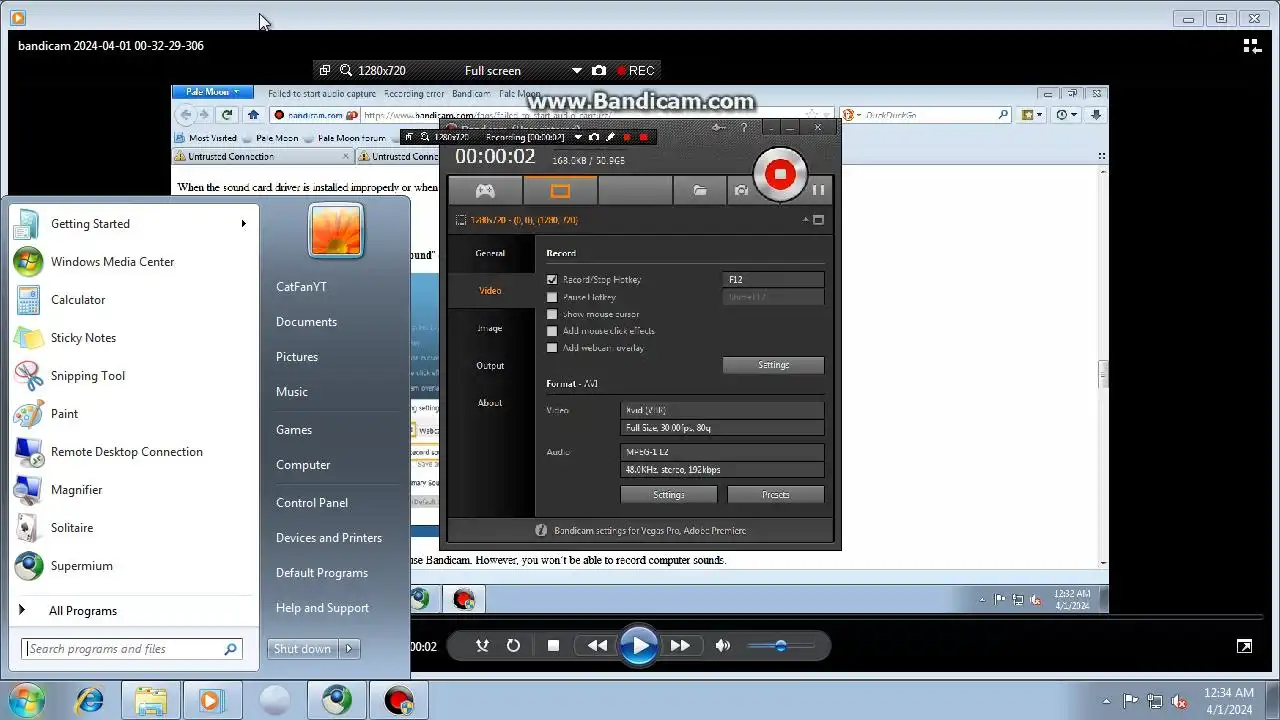Image resolution: width=1280 pixels, height=720 pixels.
Task: Open Games from the Start menu
Action: click(x=294, y=430)
